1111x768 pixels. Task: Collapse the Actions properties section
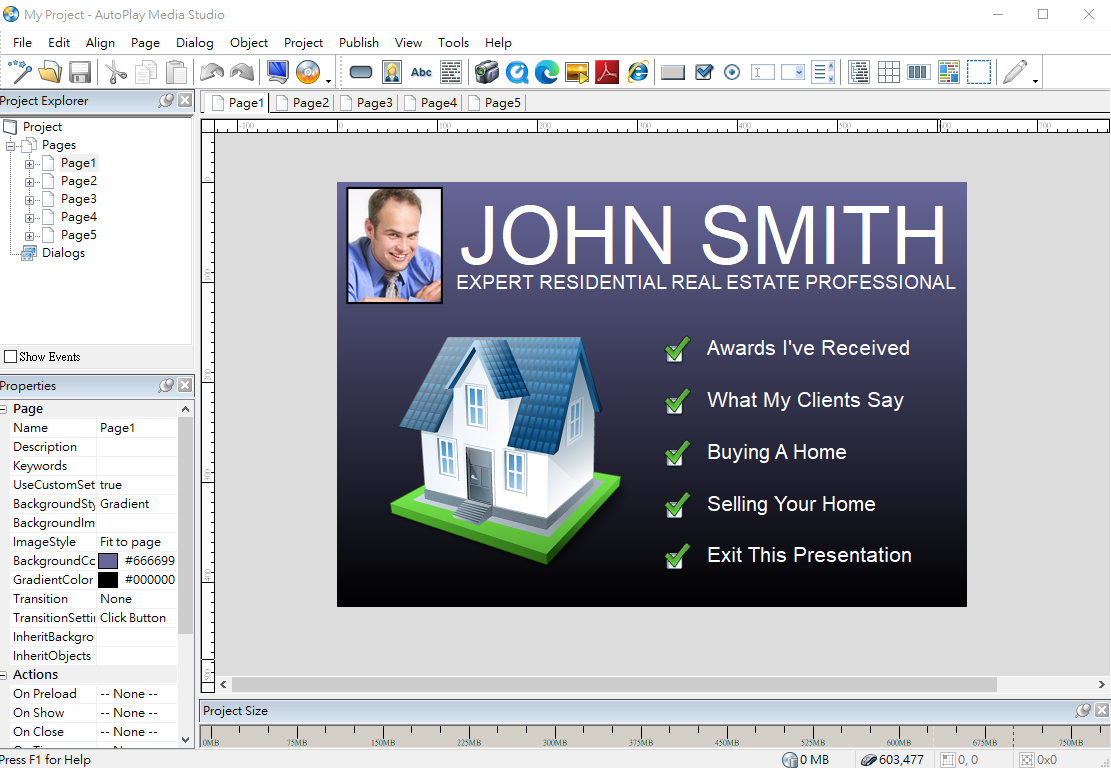pos(4,675)
